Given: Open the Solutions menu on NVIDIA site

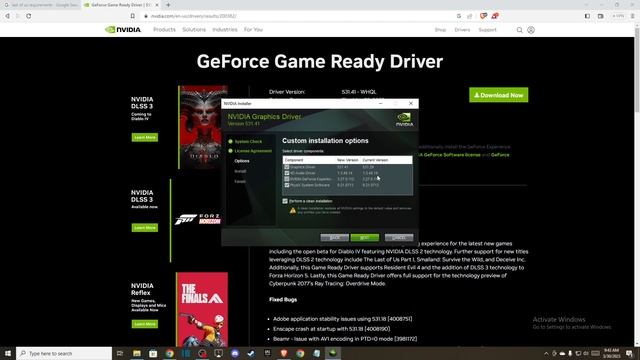Looking at the screenshot, I should [x=194, y=30].
